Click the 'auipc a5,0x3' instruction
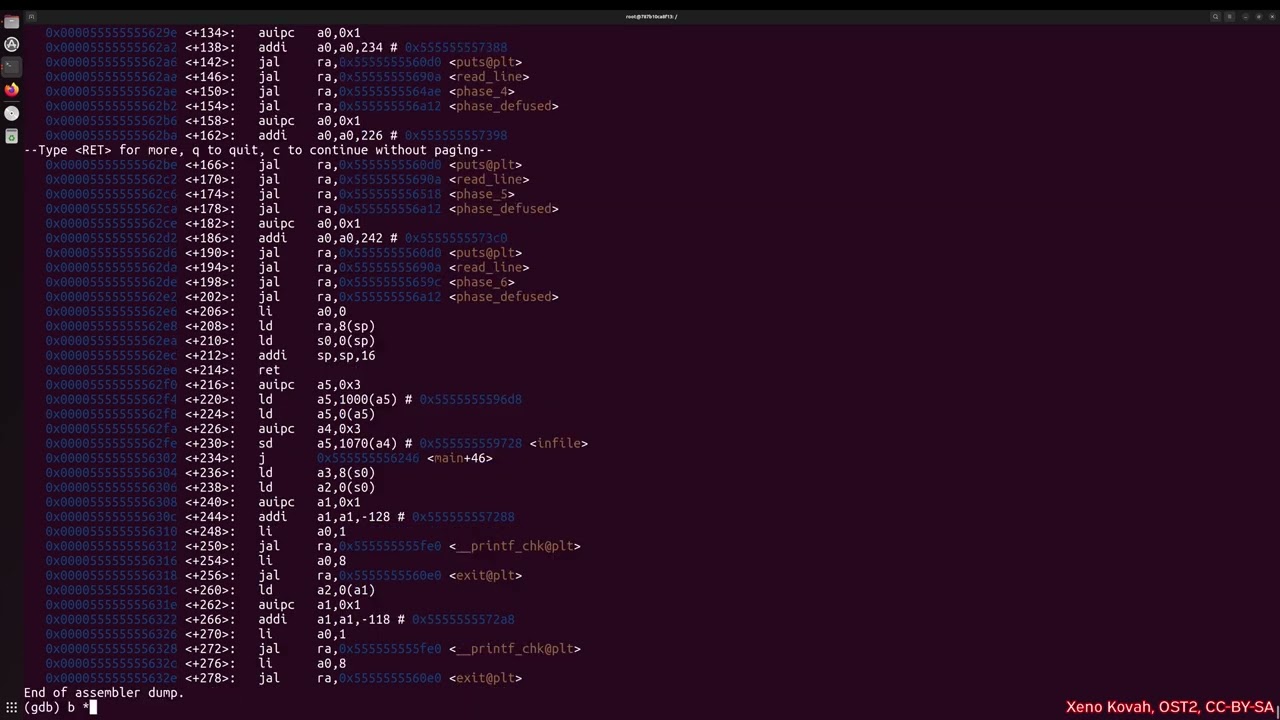1280x720 pixels. [309, 385]
